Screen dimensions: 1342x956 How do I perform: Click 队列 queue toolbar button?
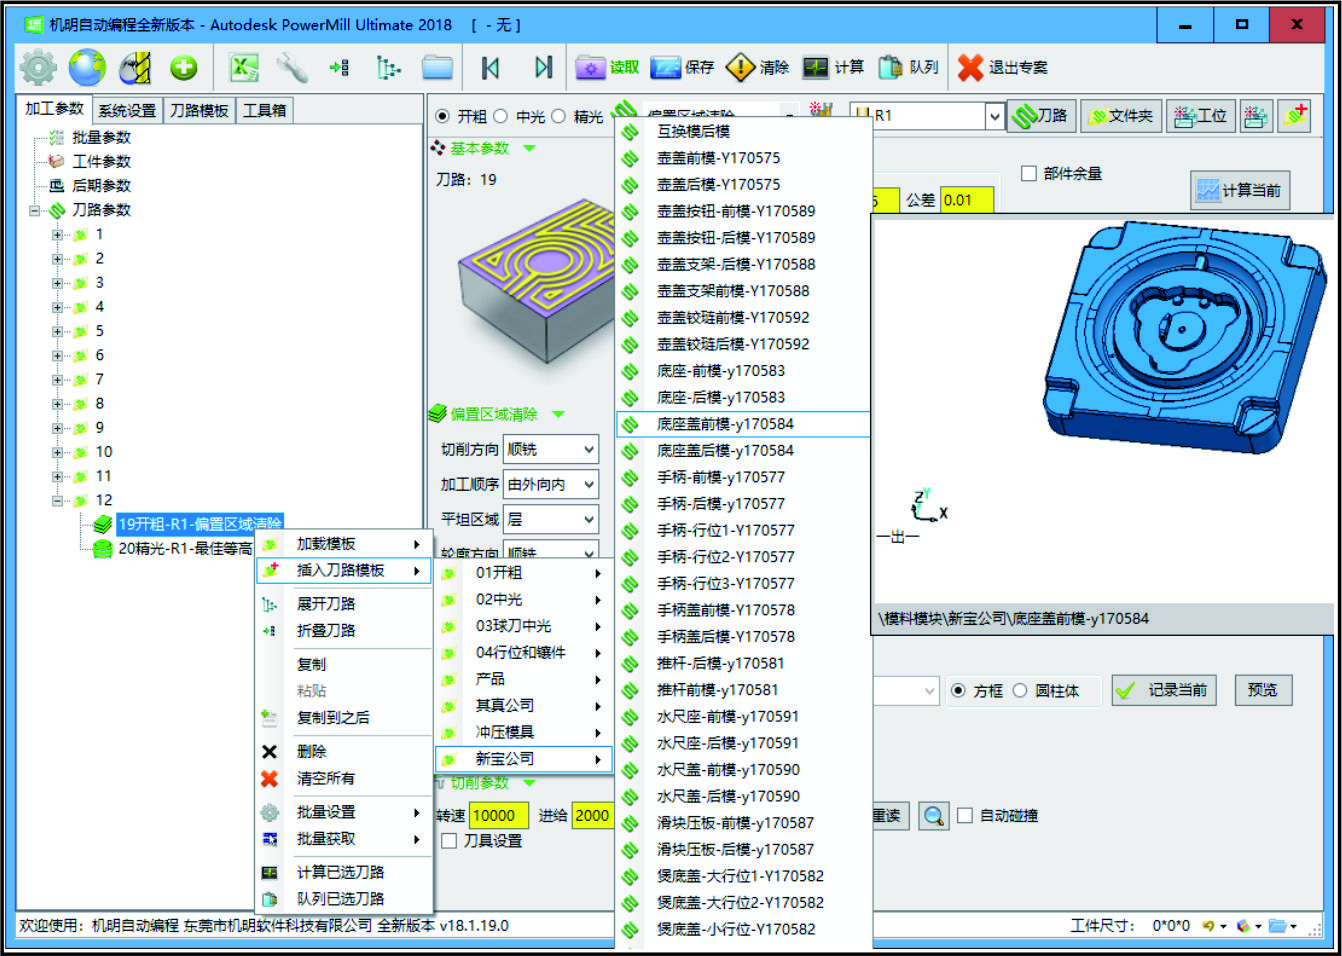point(908,67)
